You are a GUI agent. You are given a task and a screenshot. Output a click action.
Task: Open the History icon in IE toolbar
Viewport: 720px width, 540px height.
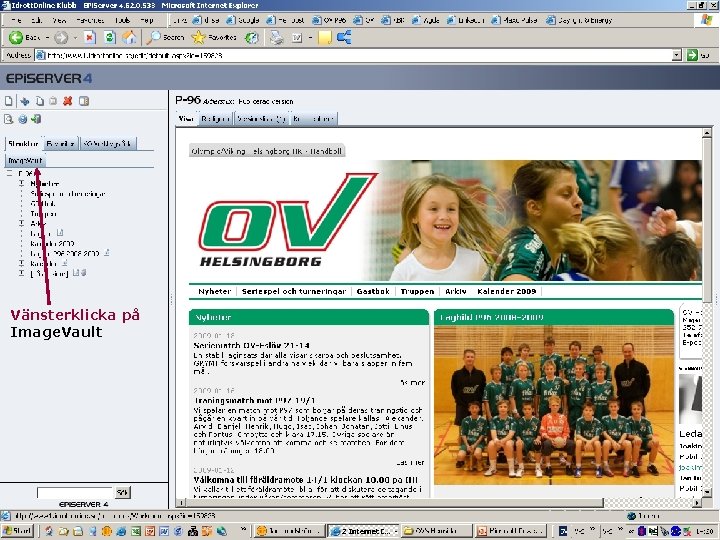pyautogui.click(x=251, y=37)
